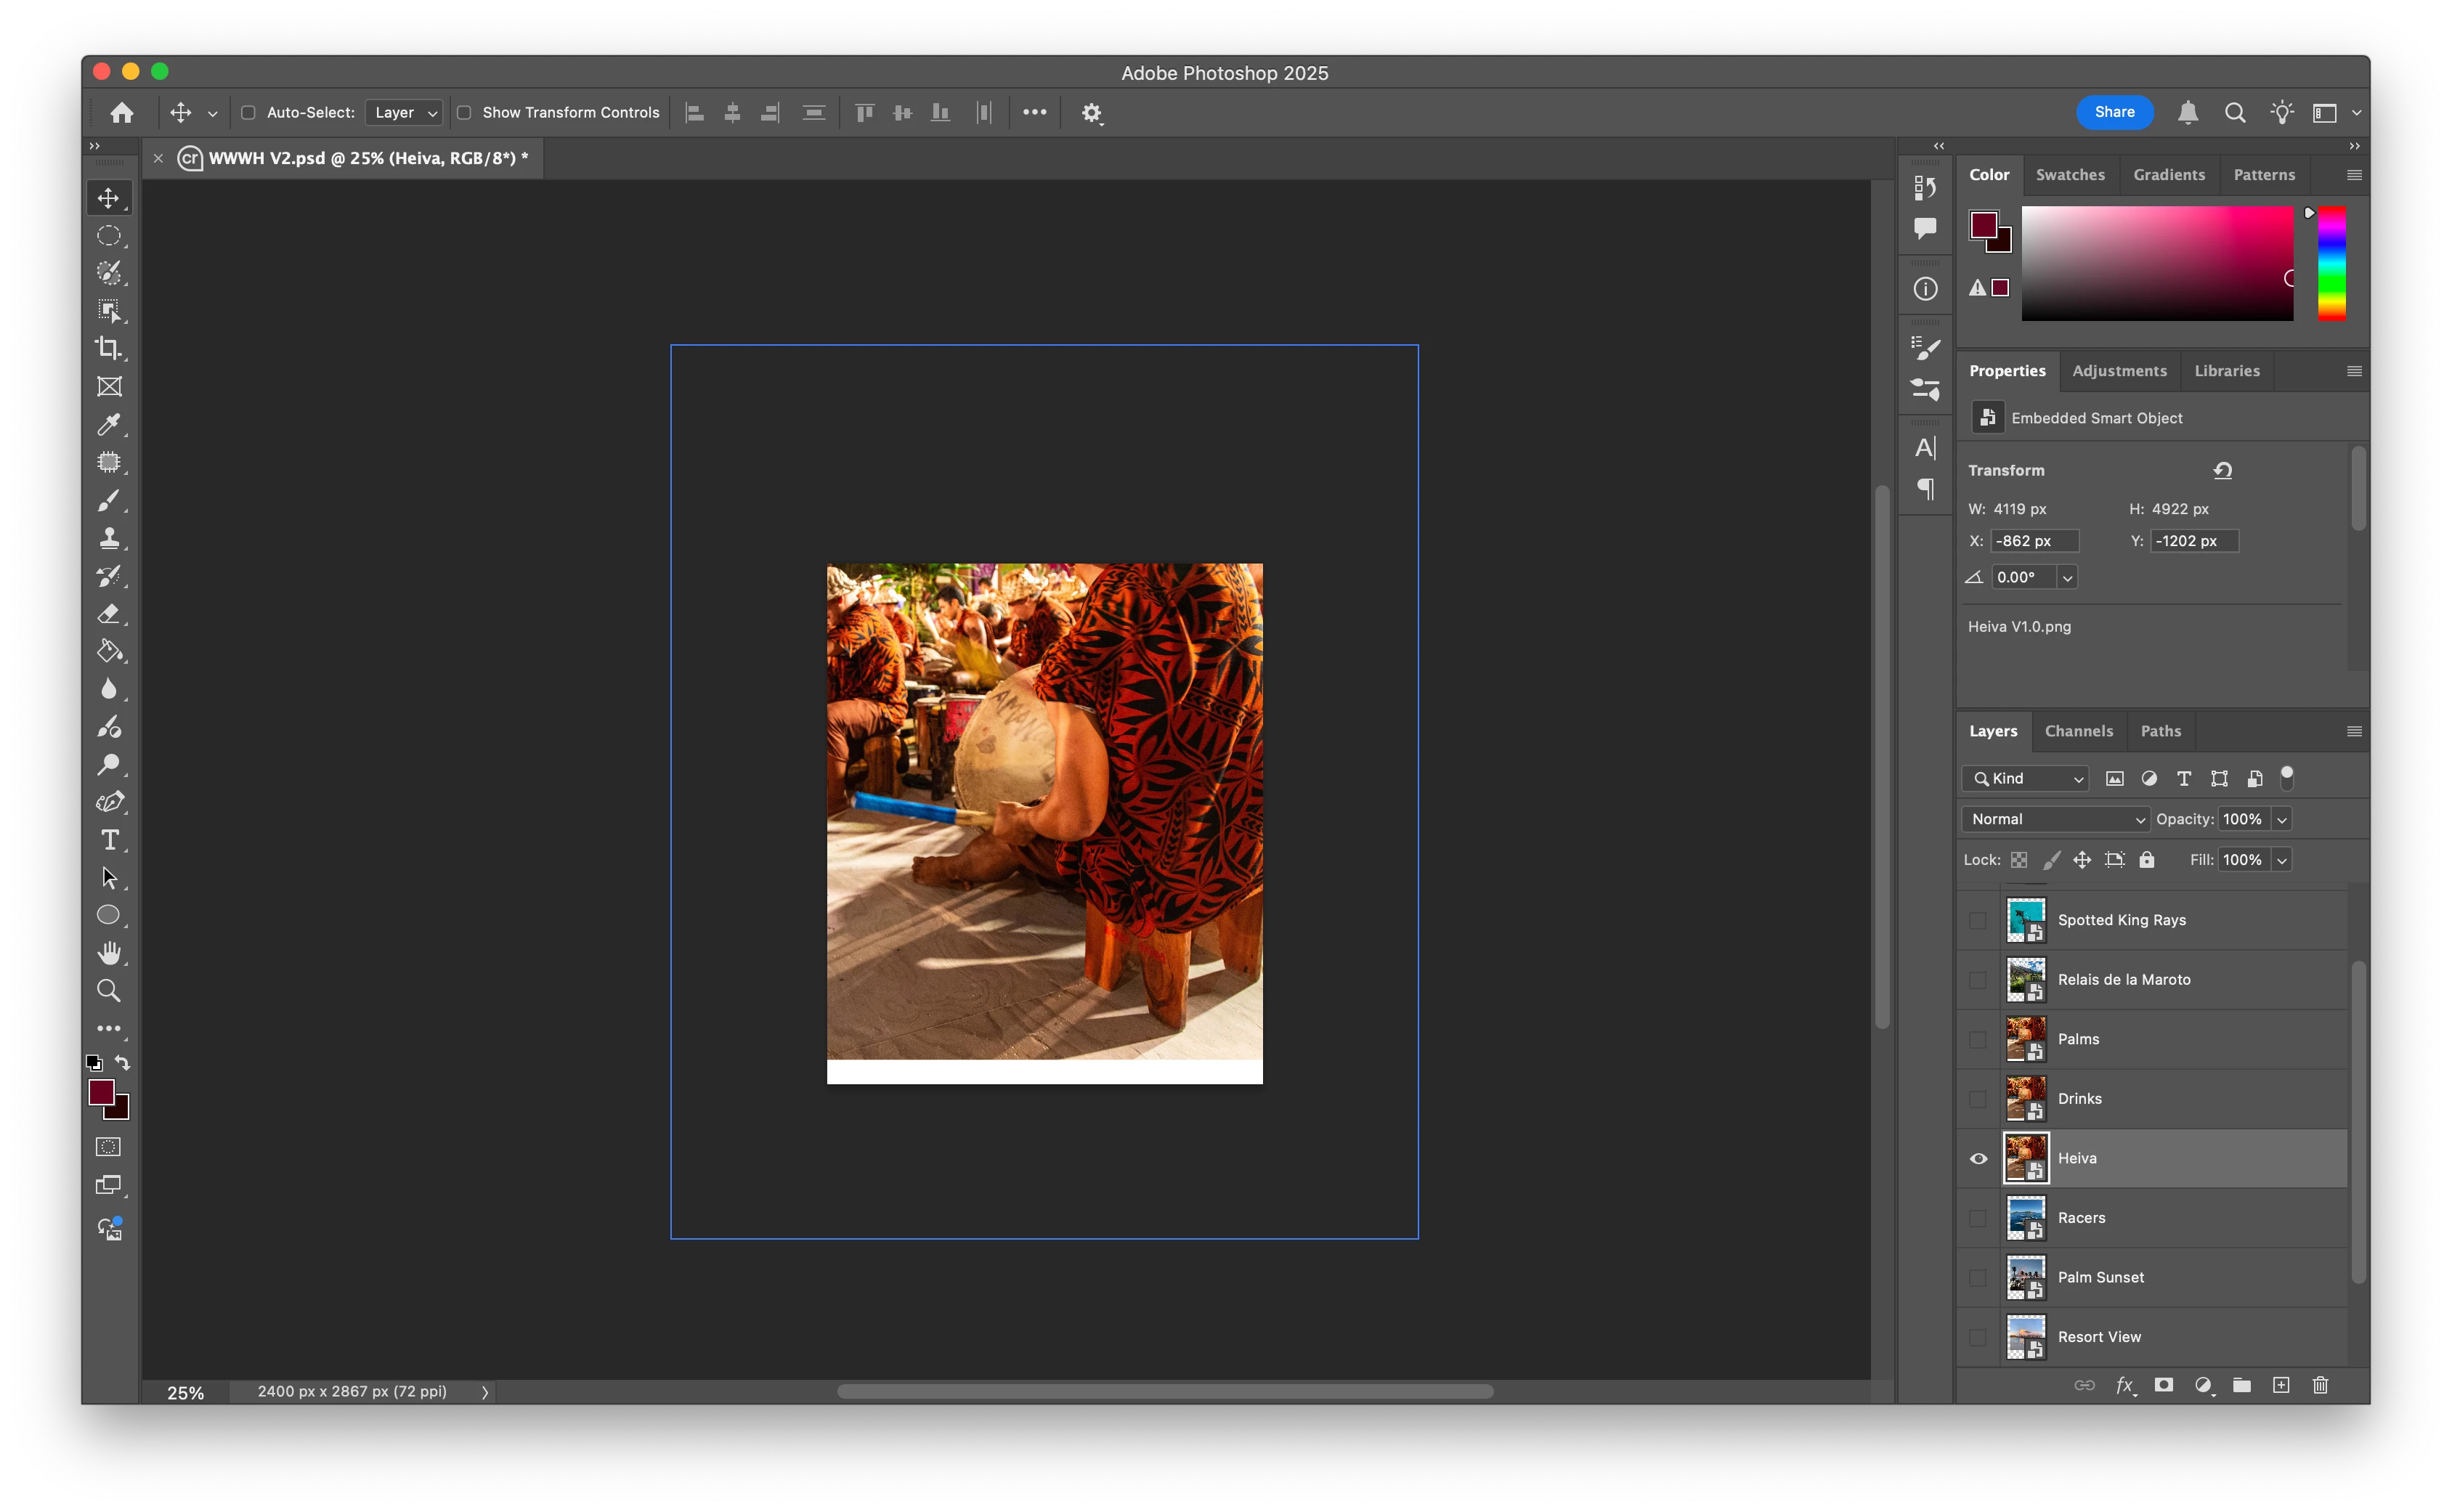This screenshot has width=2452, height=1512.
Task: Click the hue spectrum slider
Action: click(x=2331, y=263)
